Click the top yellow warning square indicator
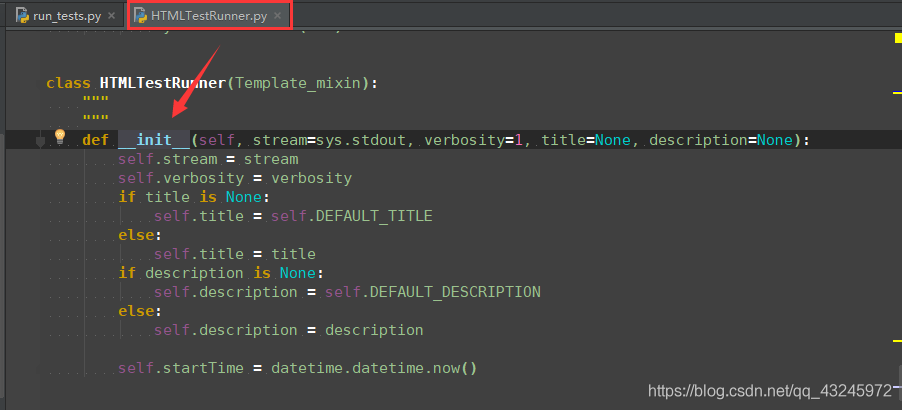Screen dimensions: 902x410 point(896,39)
